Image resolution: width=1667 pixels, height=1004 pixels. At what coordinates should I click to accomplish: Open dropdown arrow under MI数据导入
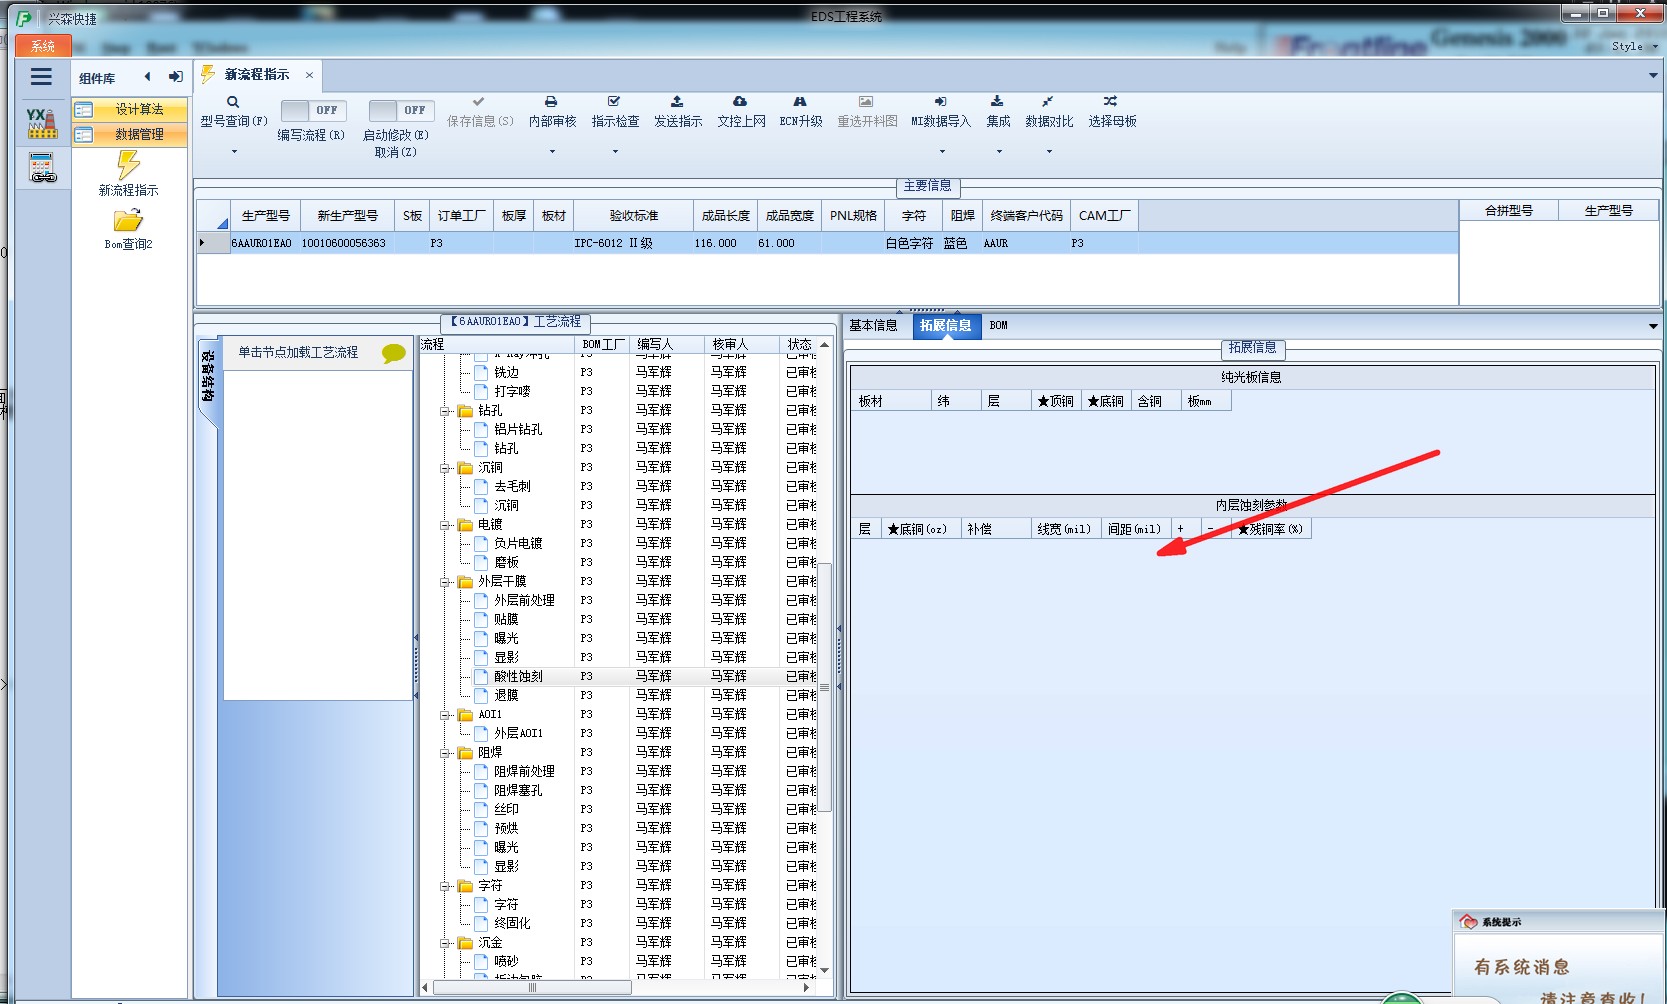click(x=942, y=152)
